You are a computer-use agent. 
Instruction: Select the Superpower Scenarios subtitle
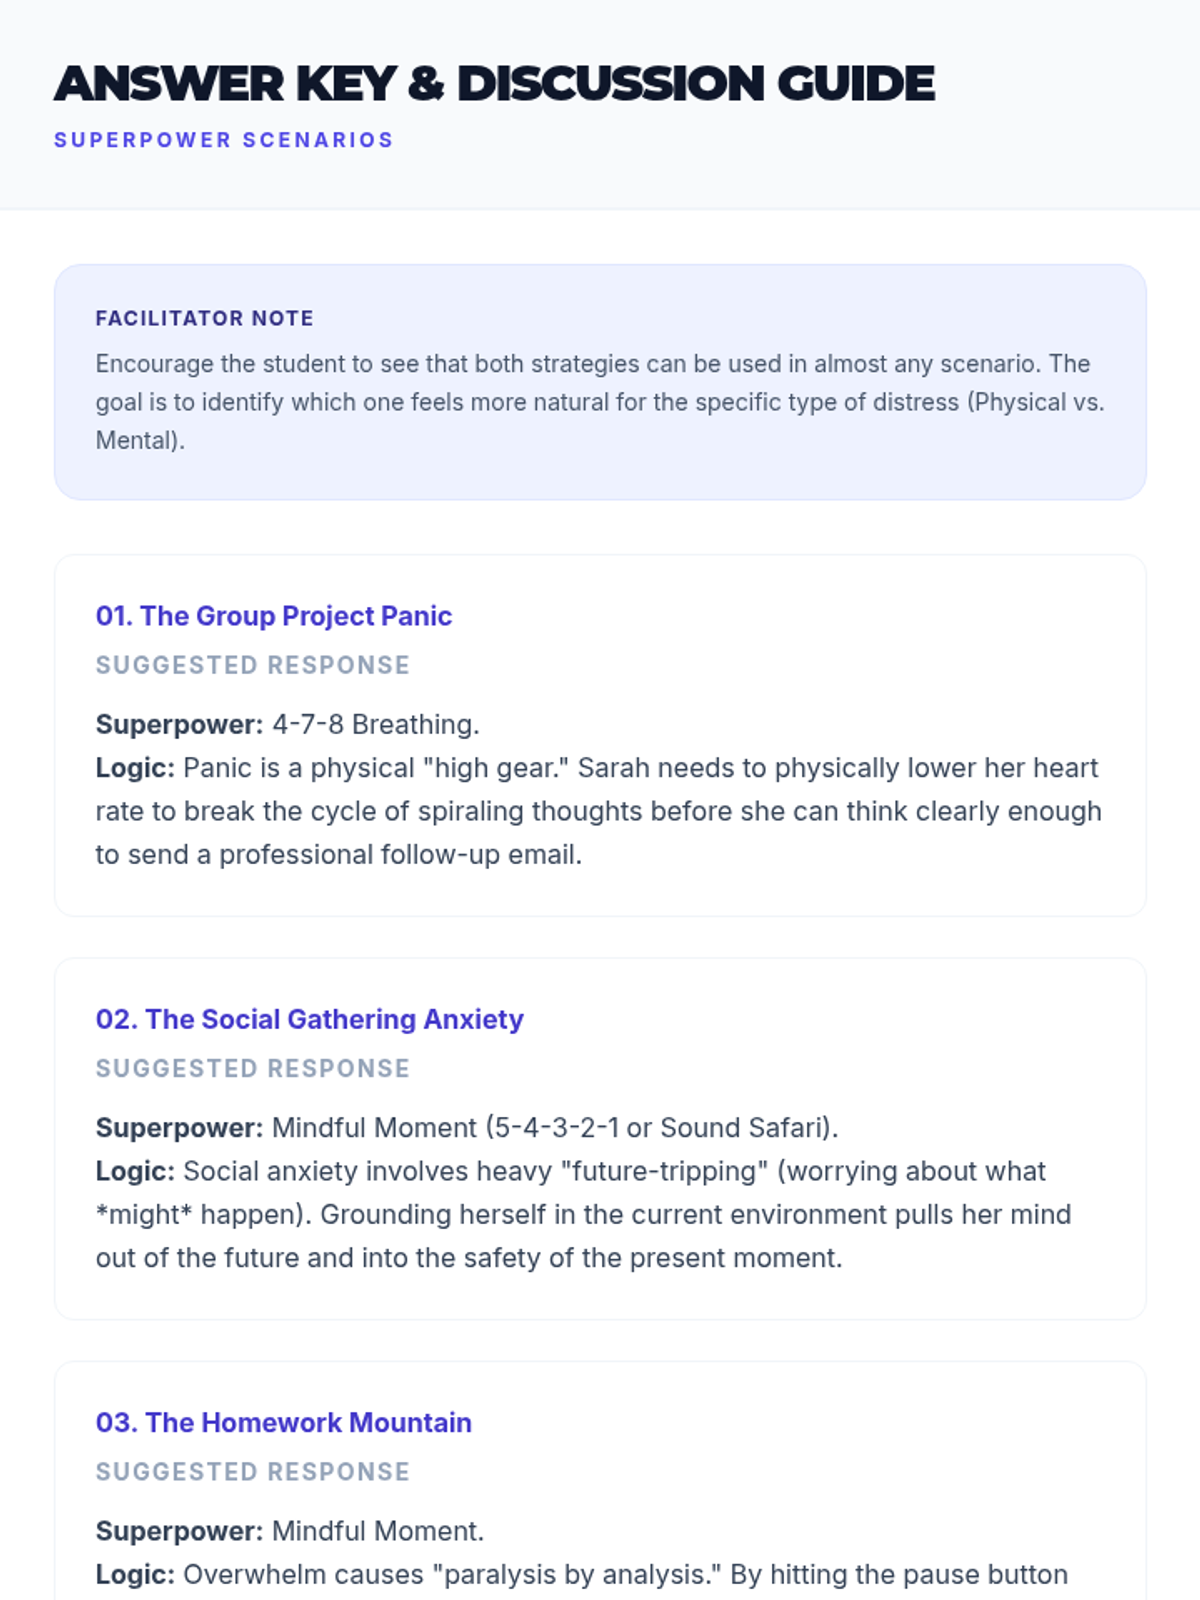tap(224, 140)
